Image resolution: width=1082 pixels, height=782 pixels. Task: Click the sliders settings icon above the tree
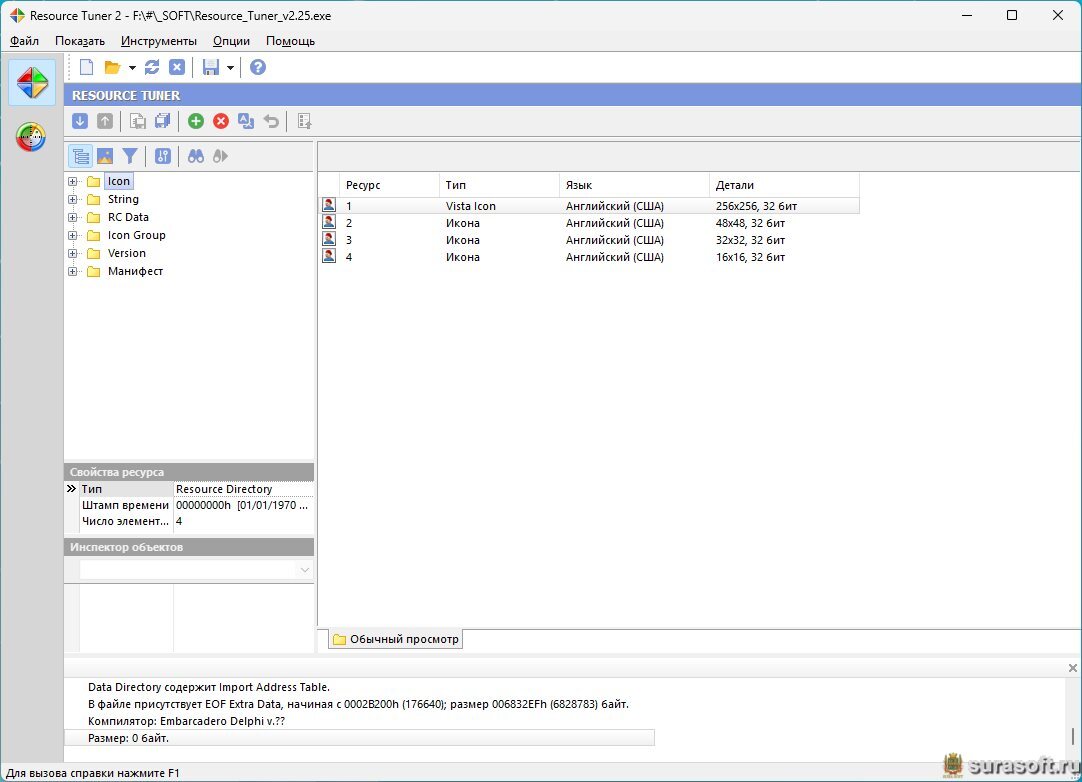click(x=163, y=157)
